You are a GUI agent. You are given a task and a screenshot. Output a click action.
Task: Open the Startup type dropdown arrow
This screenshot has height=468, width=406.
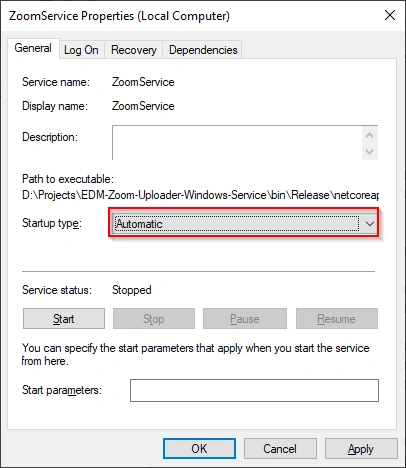tap(369, 224)
